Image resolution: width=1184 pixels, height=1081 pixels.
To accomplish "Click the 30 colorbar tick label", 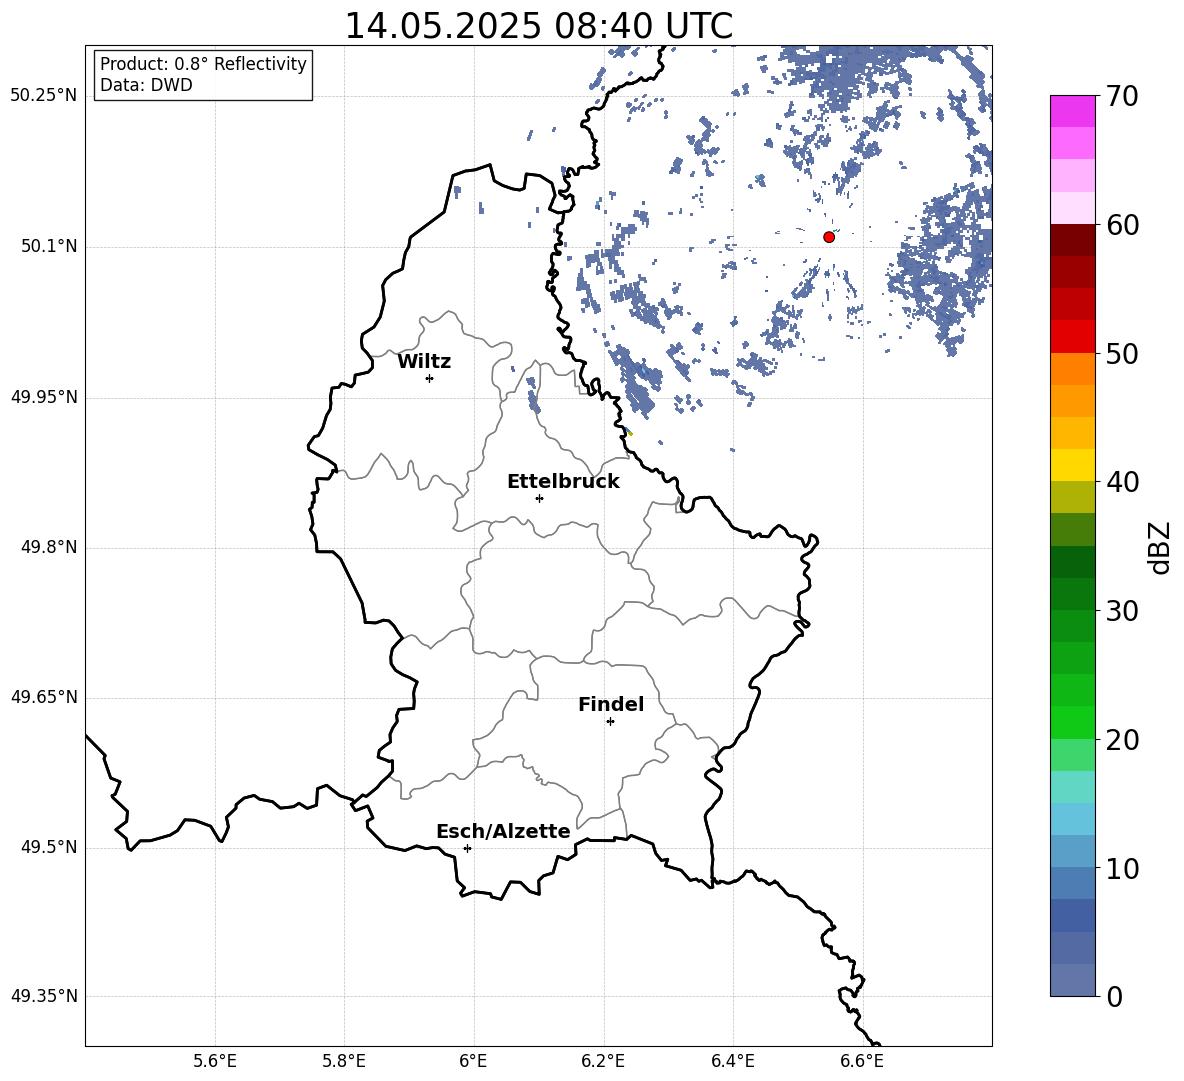I will point(1122,611).
